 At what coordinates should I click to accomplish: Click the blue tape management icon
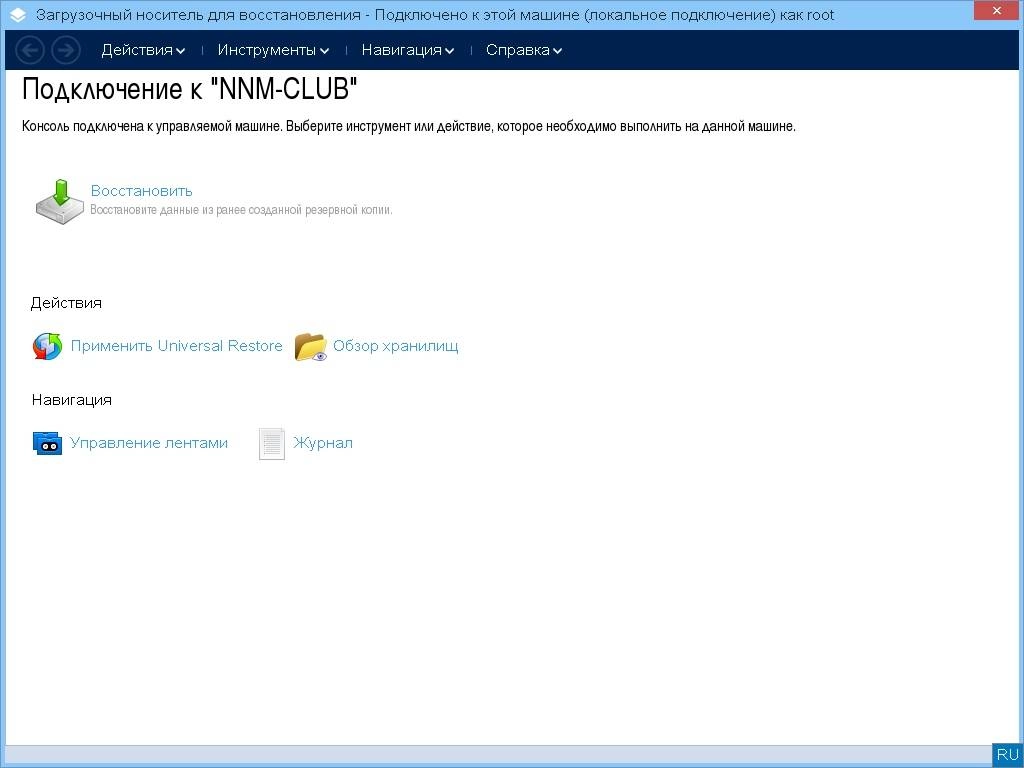coord(47,443)
